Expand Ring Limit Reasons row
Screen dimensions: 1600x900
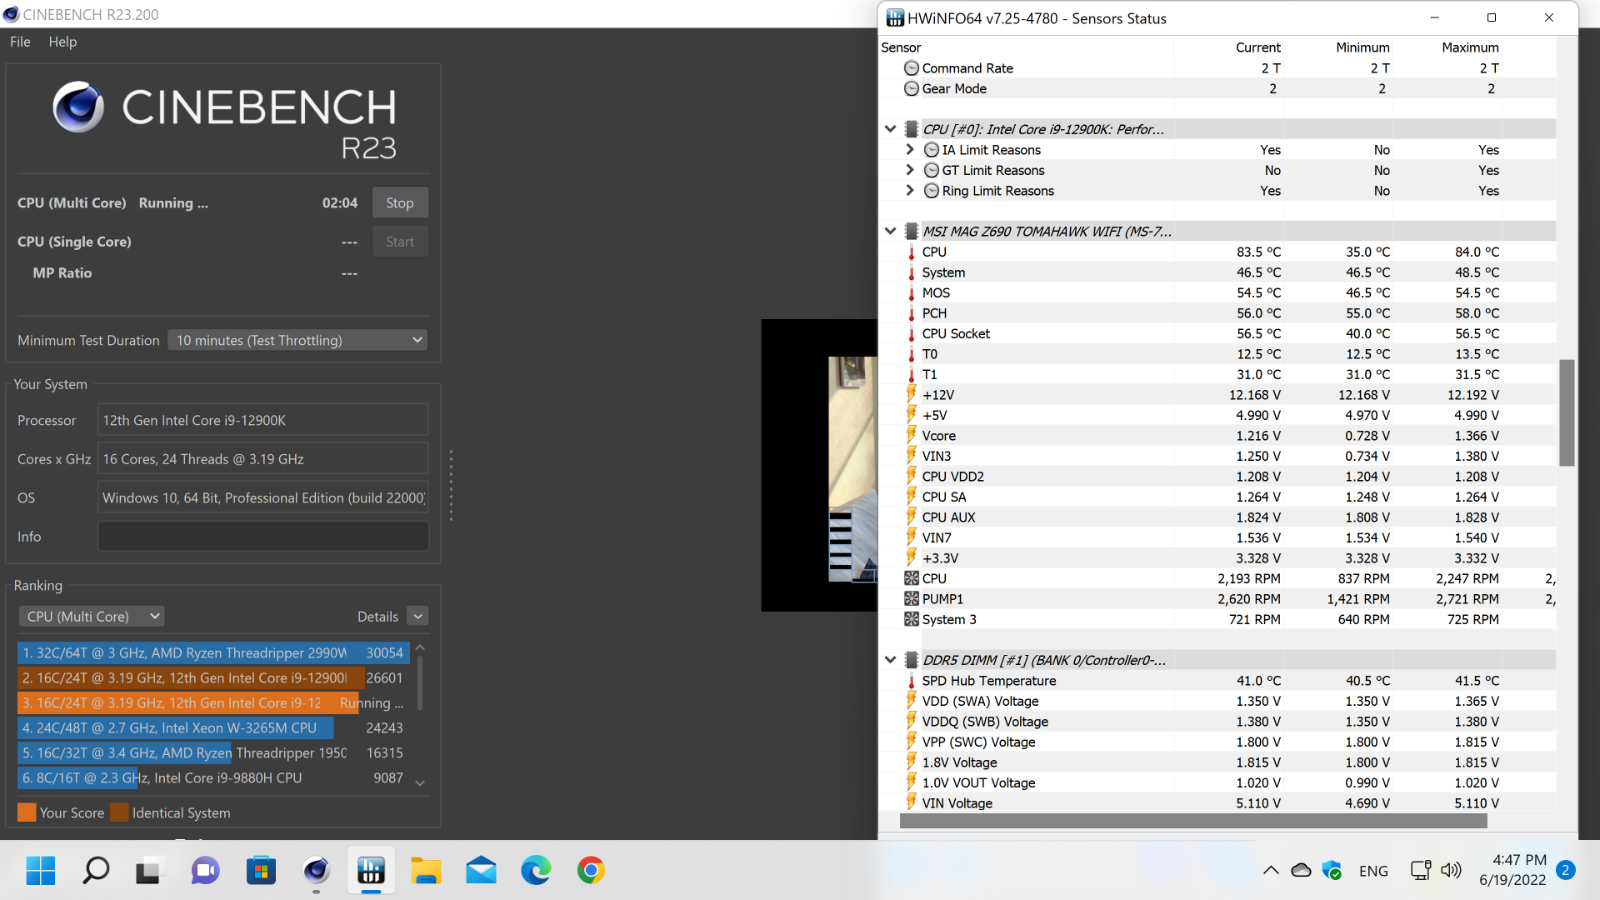910,191
